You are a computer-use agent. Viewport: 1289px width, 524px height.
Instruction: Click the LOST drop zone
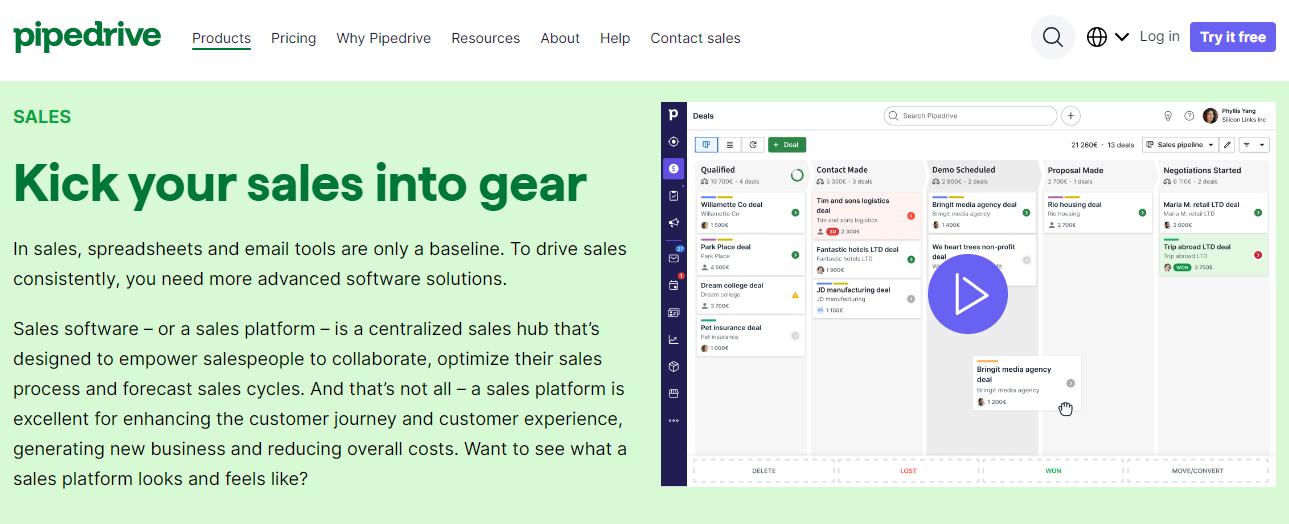tap(908, 470)
